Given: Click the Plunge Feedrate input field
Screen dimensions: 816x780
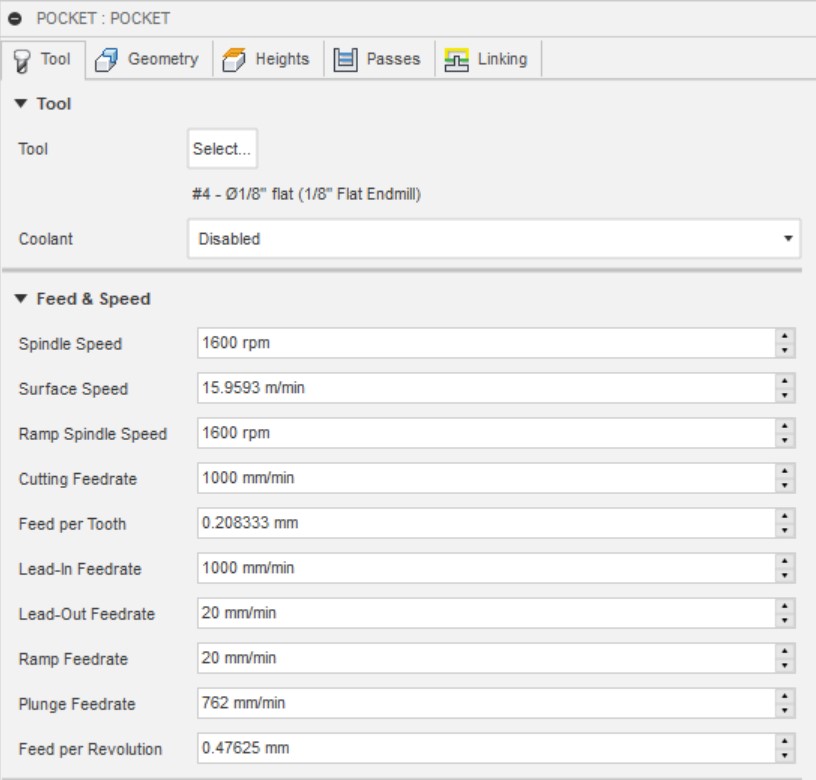Looking at the screenshot, I should [x=486, y=703].
